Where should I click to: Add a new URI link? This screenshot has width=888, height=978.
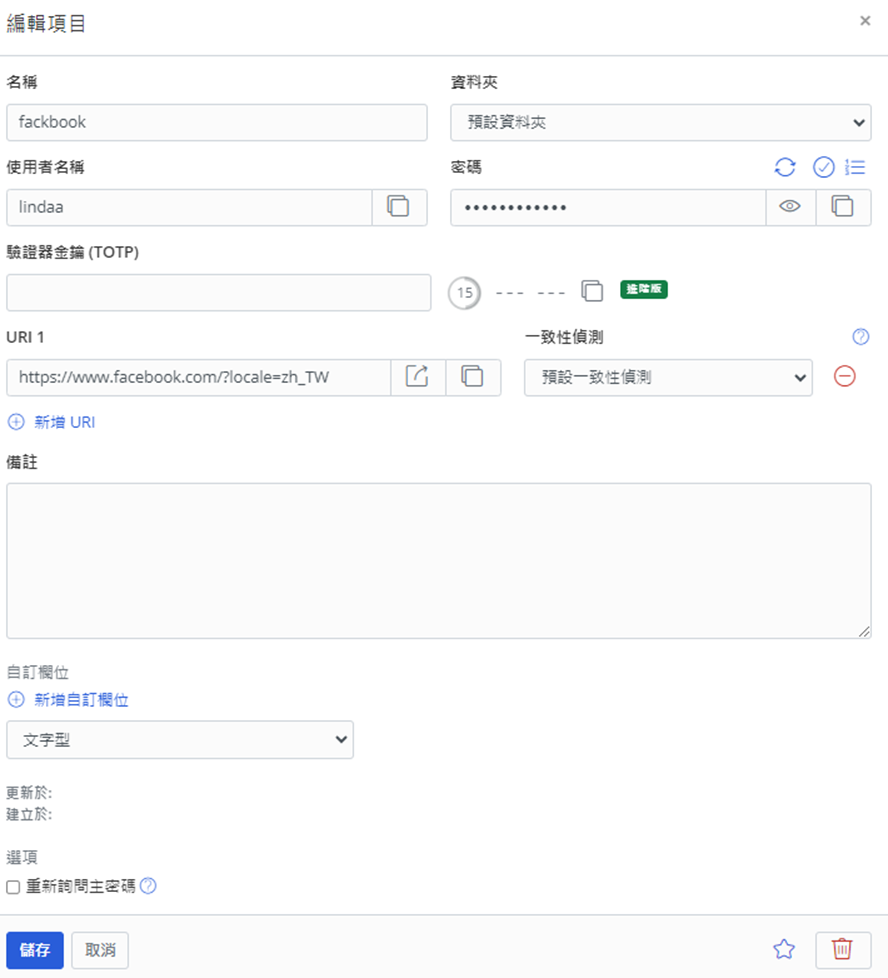(x=51, y=422)
